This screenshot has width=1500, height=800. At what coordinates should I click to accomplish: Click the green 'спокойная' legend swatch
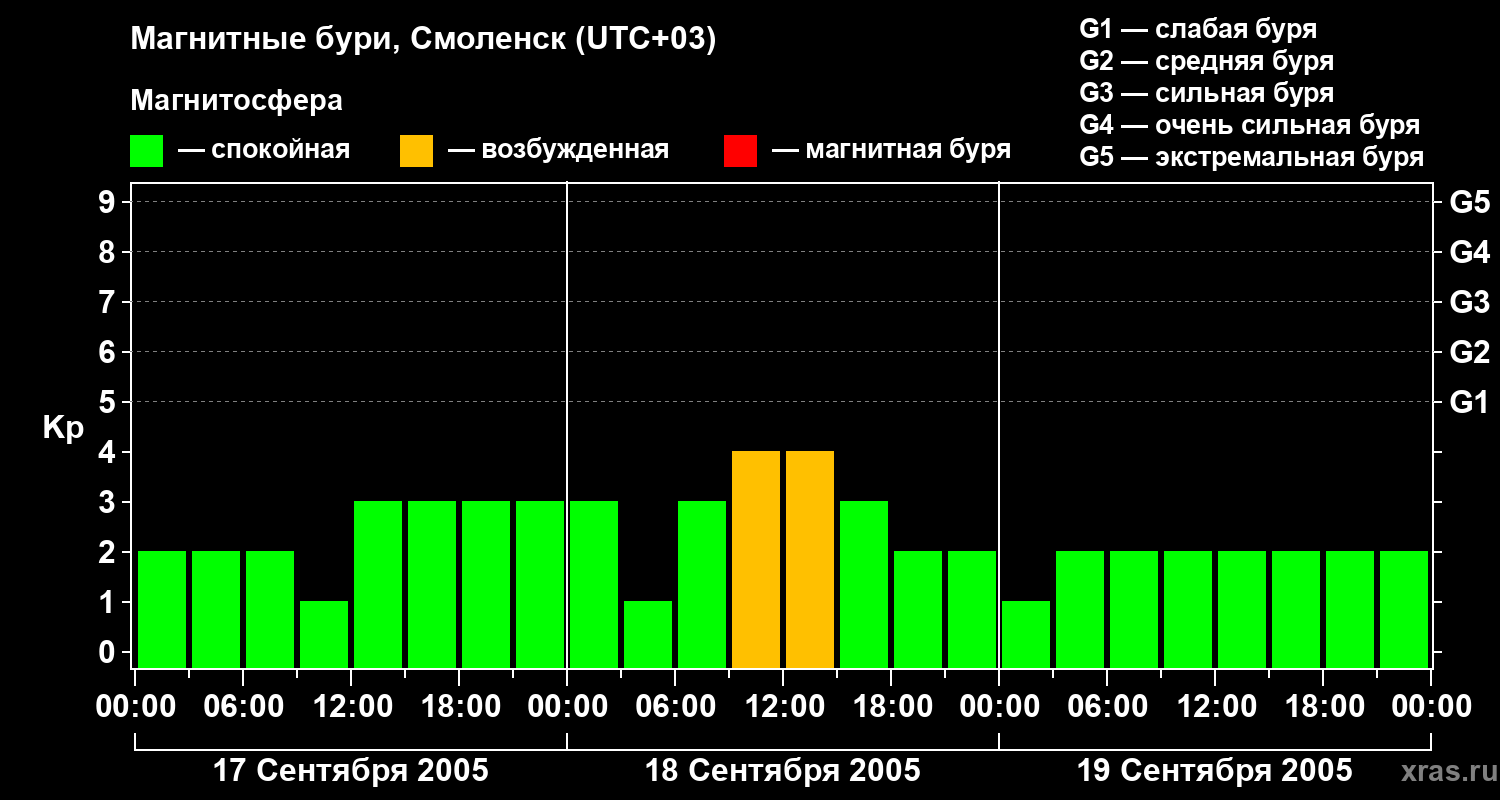coord(146,151)
